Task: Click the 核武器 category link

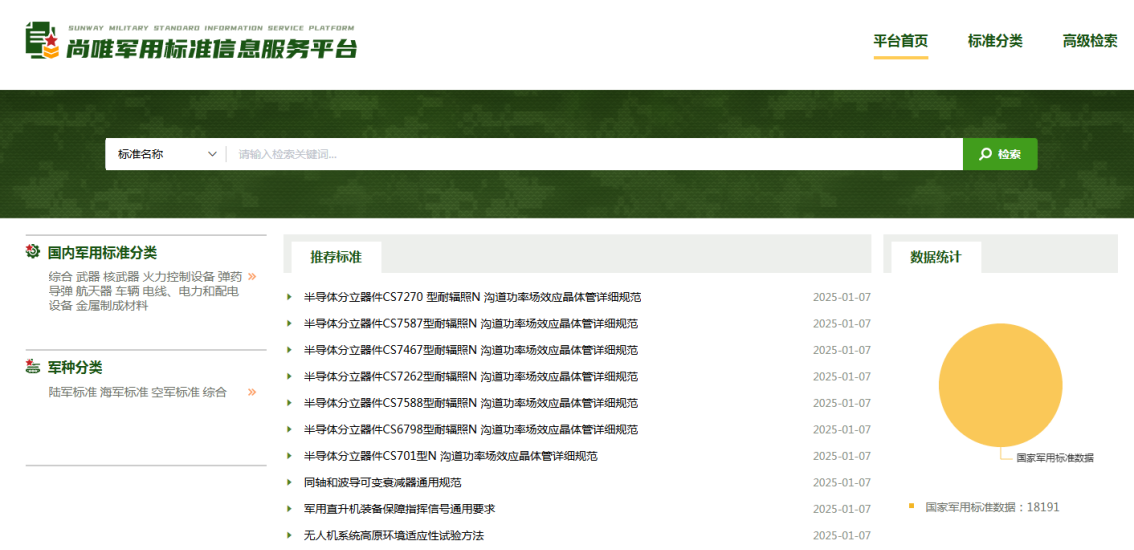Action: pos(121,276)
